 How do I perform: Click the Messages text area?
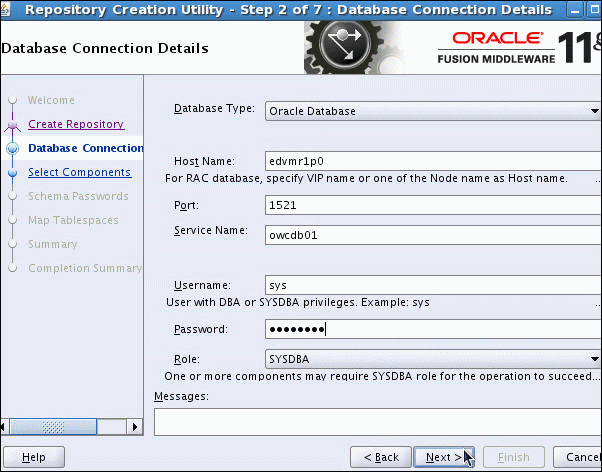[x=378, y=422]
